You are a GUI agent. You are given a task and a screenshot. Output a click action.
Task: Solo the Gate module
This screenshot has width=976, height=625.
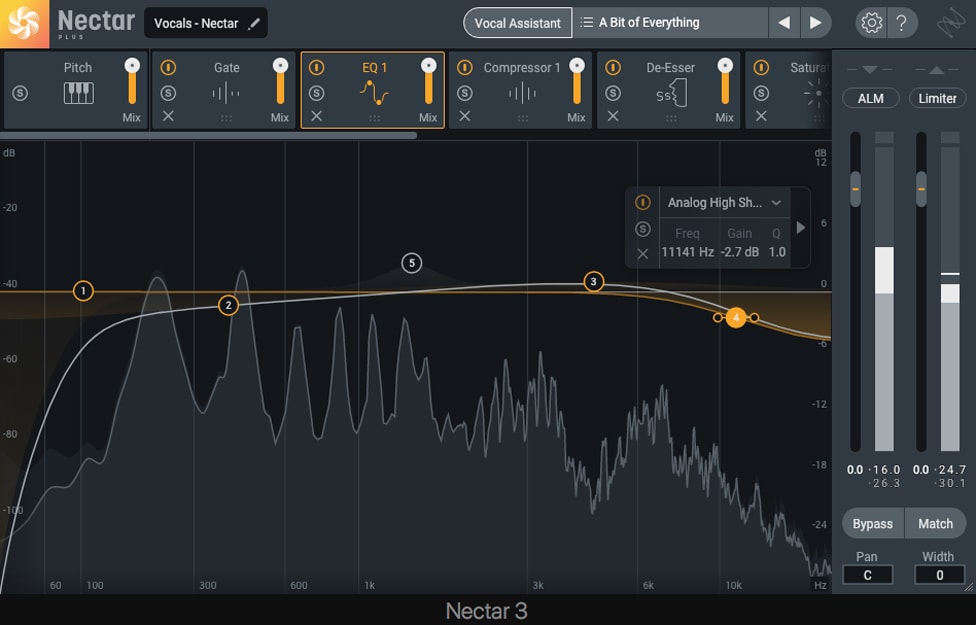168,93
